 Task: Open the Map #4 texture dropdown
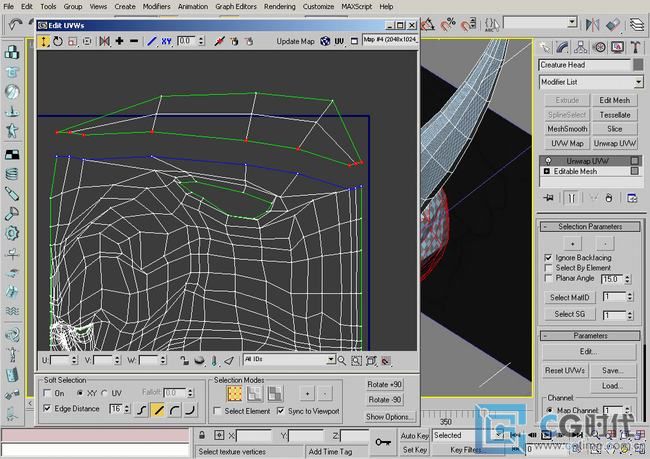(x=390, y=40)
